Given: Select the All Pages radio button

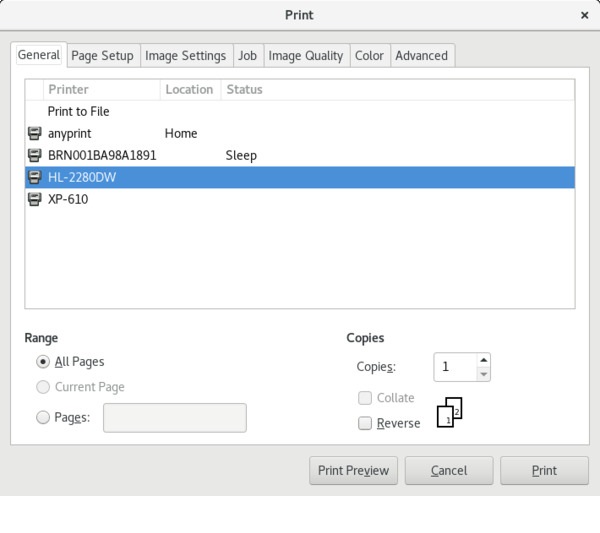Looking at the screenshot, I should 44,362.
